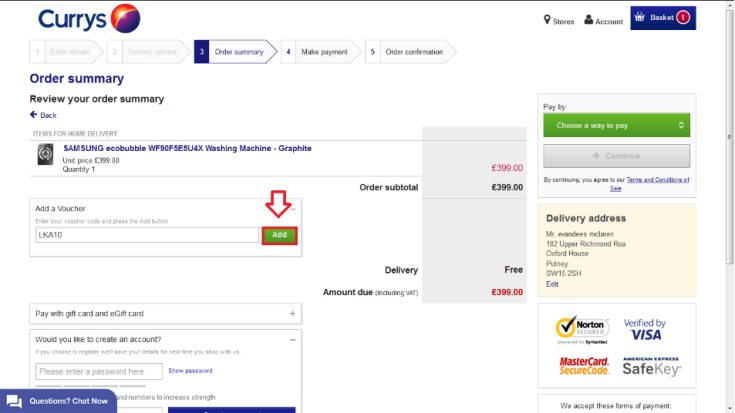The height and width of the screenshot is (413, 735).
Task: Click the Currys logo
Action: coord(89,19)
